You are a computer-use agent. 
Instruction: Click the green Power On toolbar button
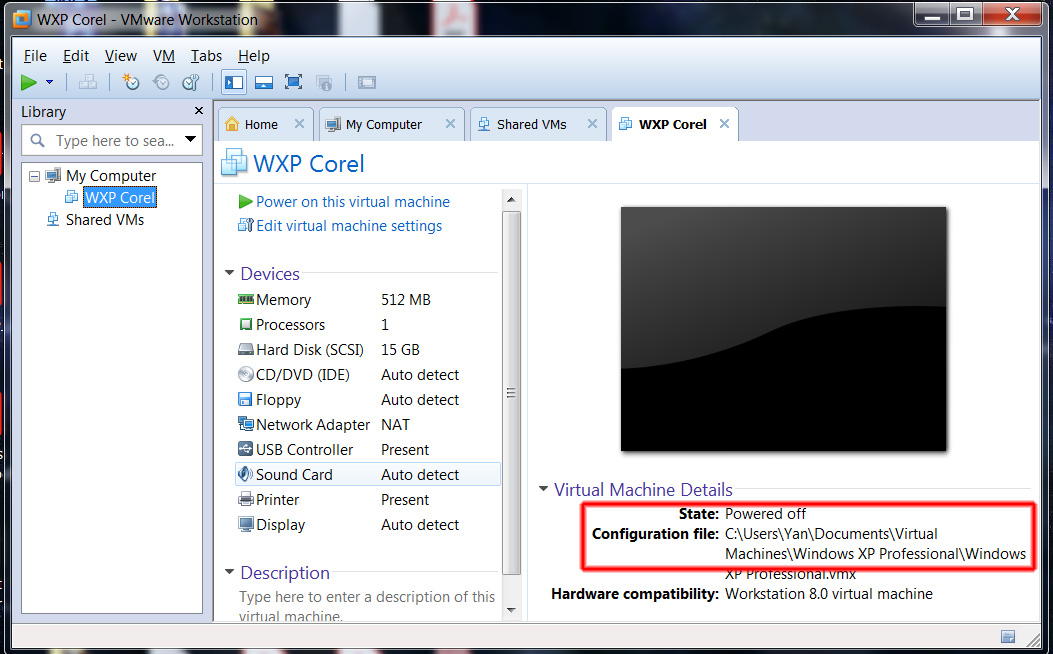coord(29,83)
